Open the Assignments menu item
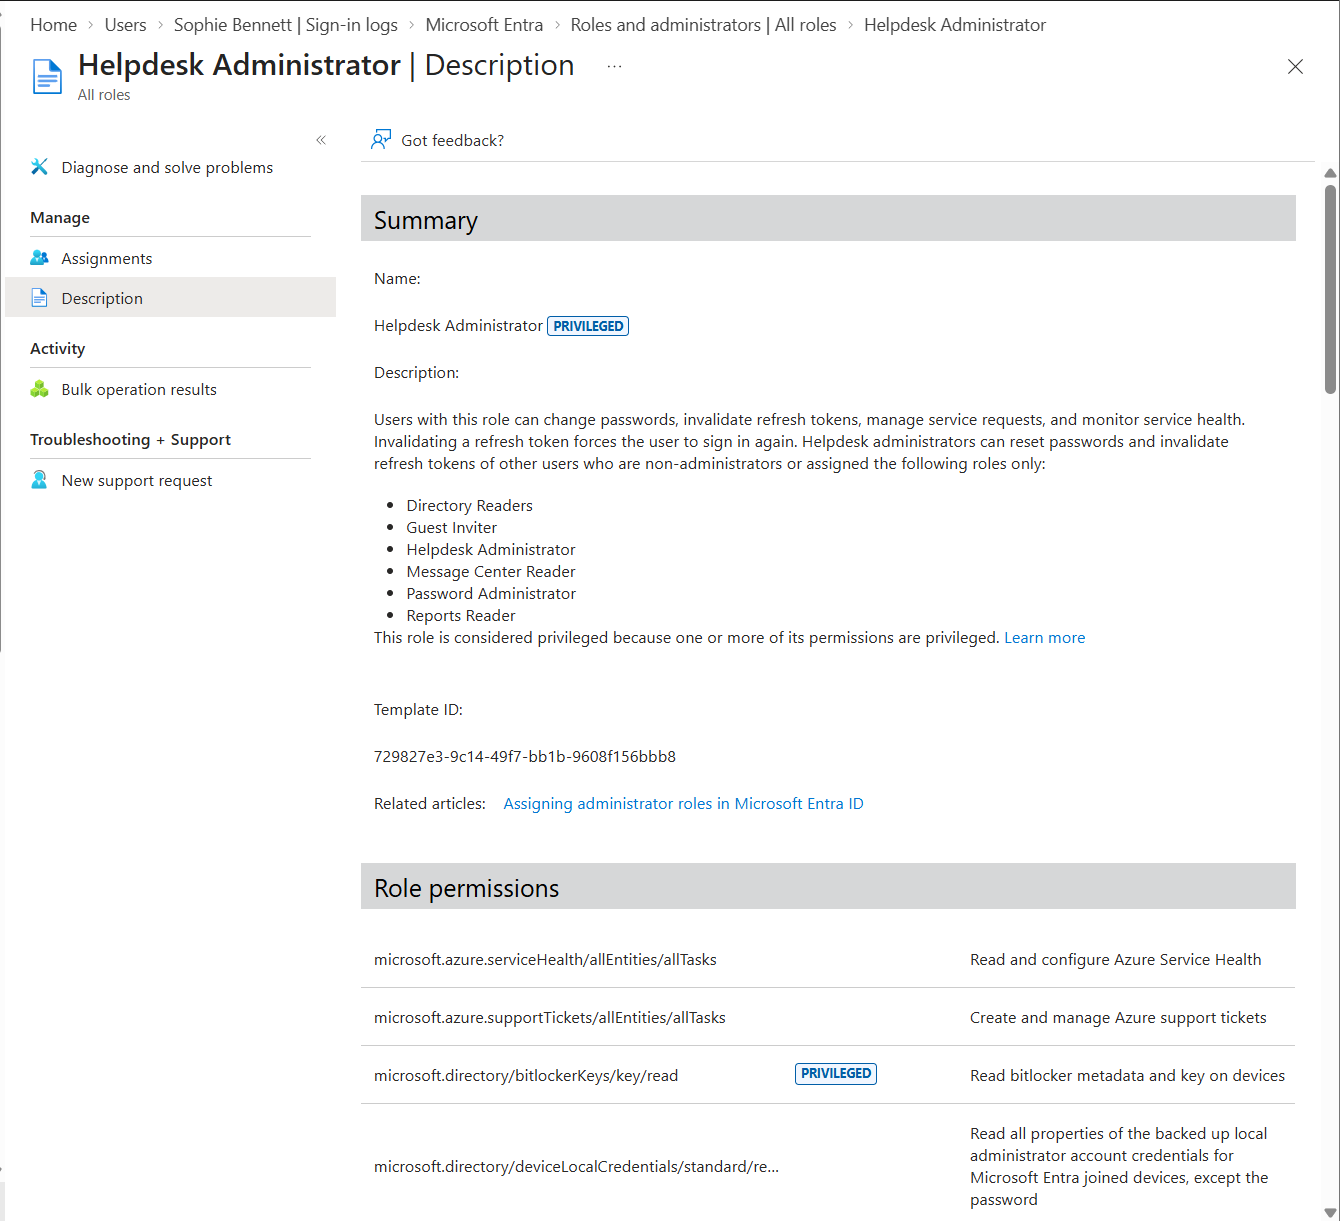The height and width of the screenshot is (1221, 1340). (x=170, y=258)
